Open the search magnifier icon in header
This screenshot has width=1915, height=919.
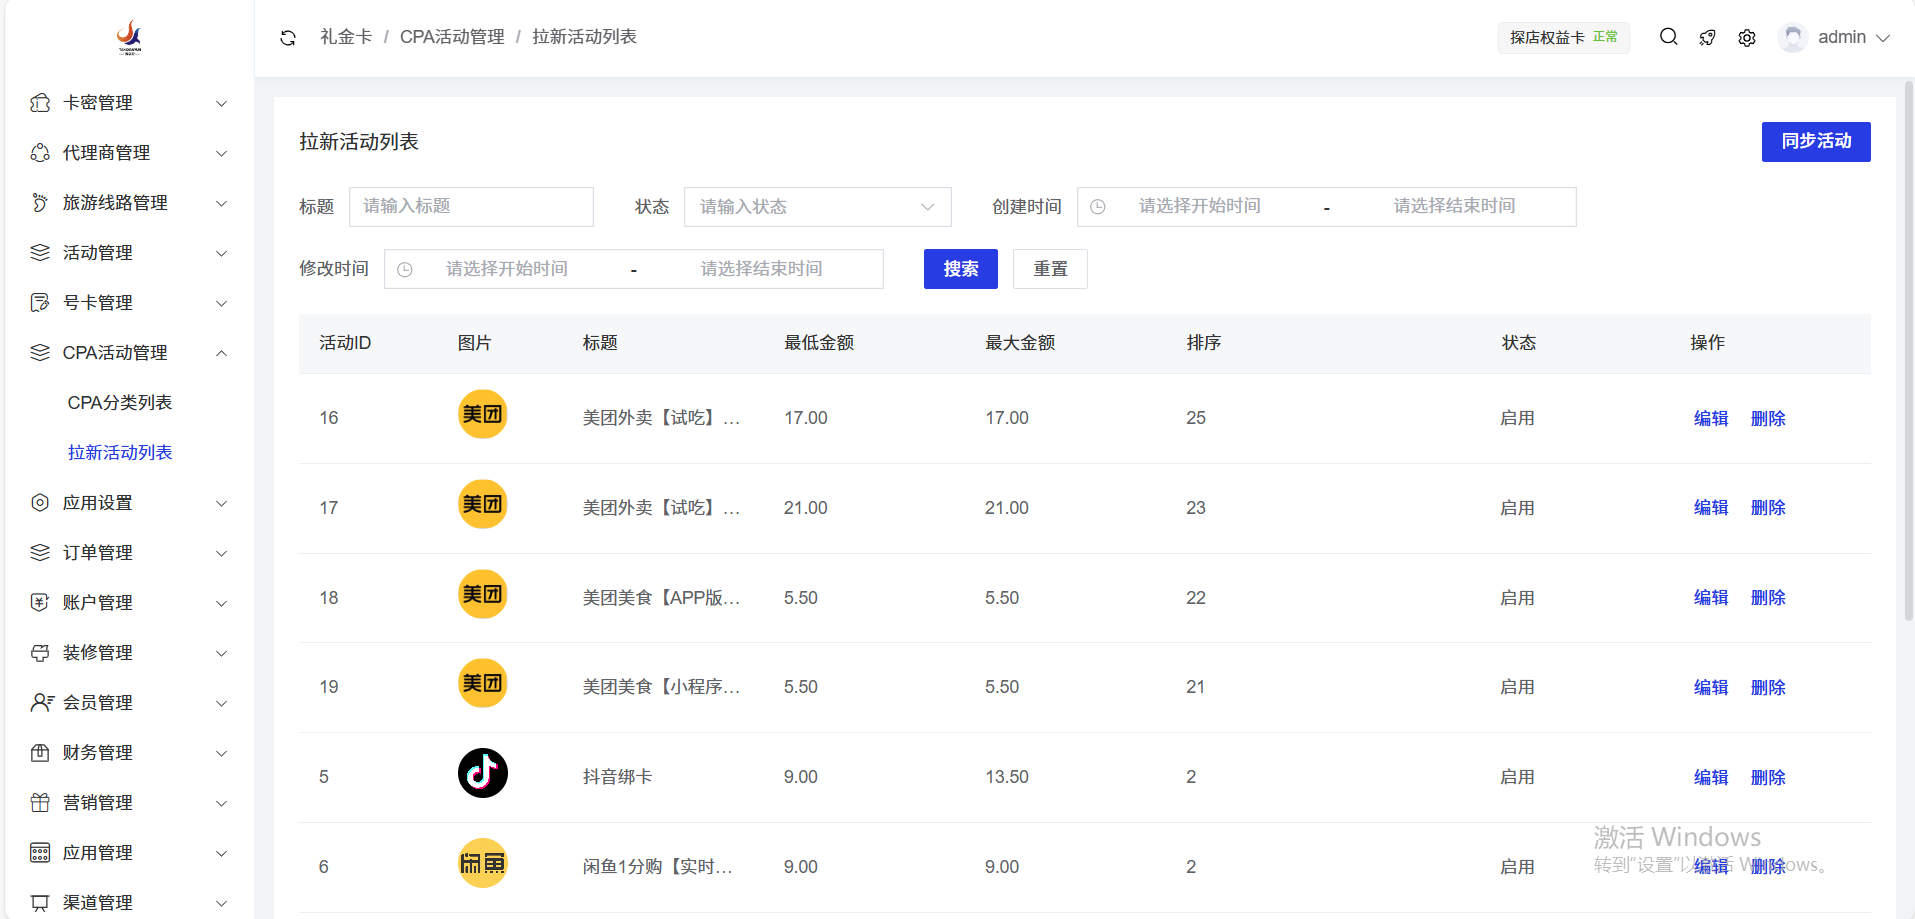pyautogui.click(x=1668, y=37)
